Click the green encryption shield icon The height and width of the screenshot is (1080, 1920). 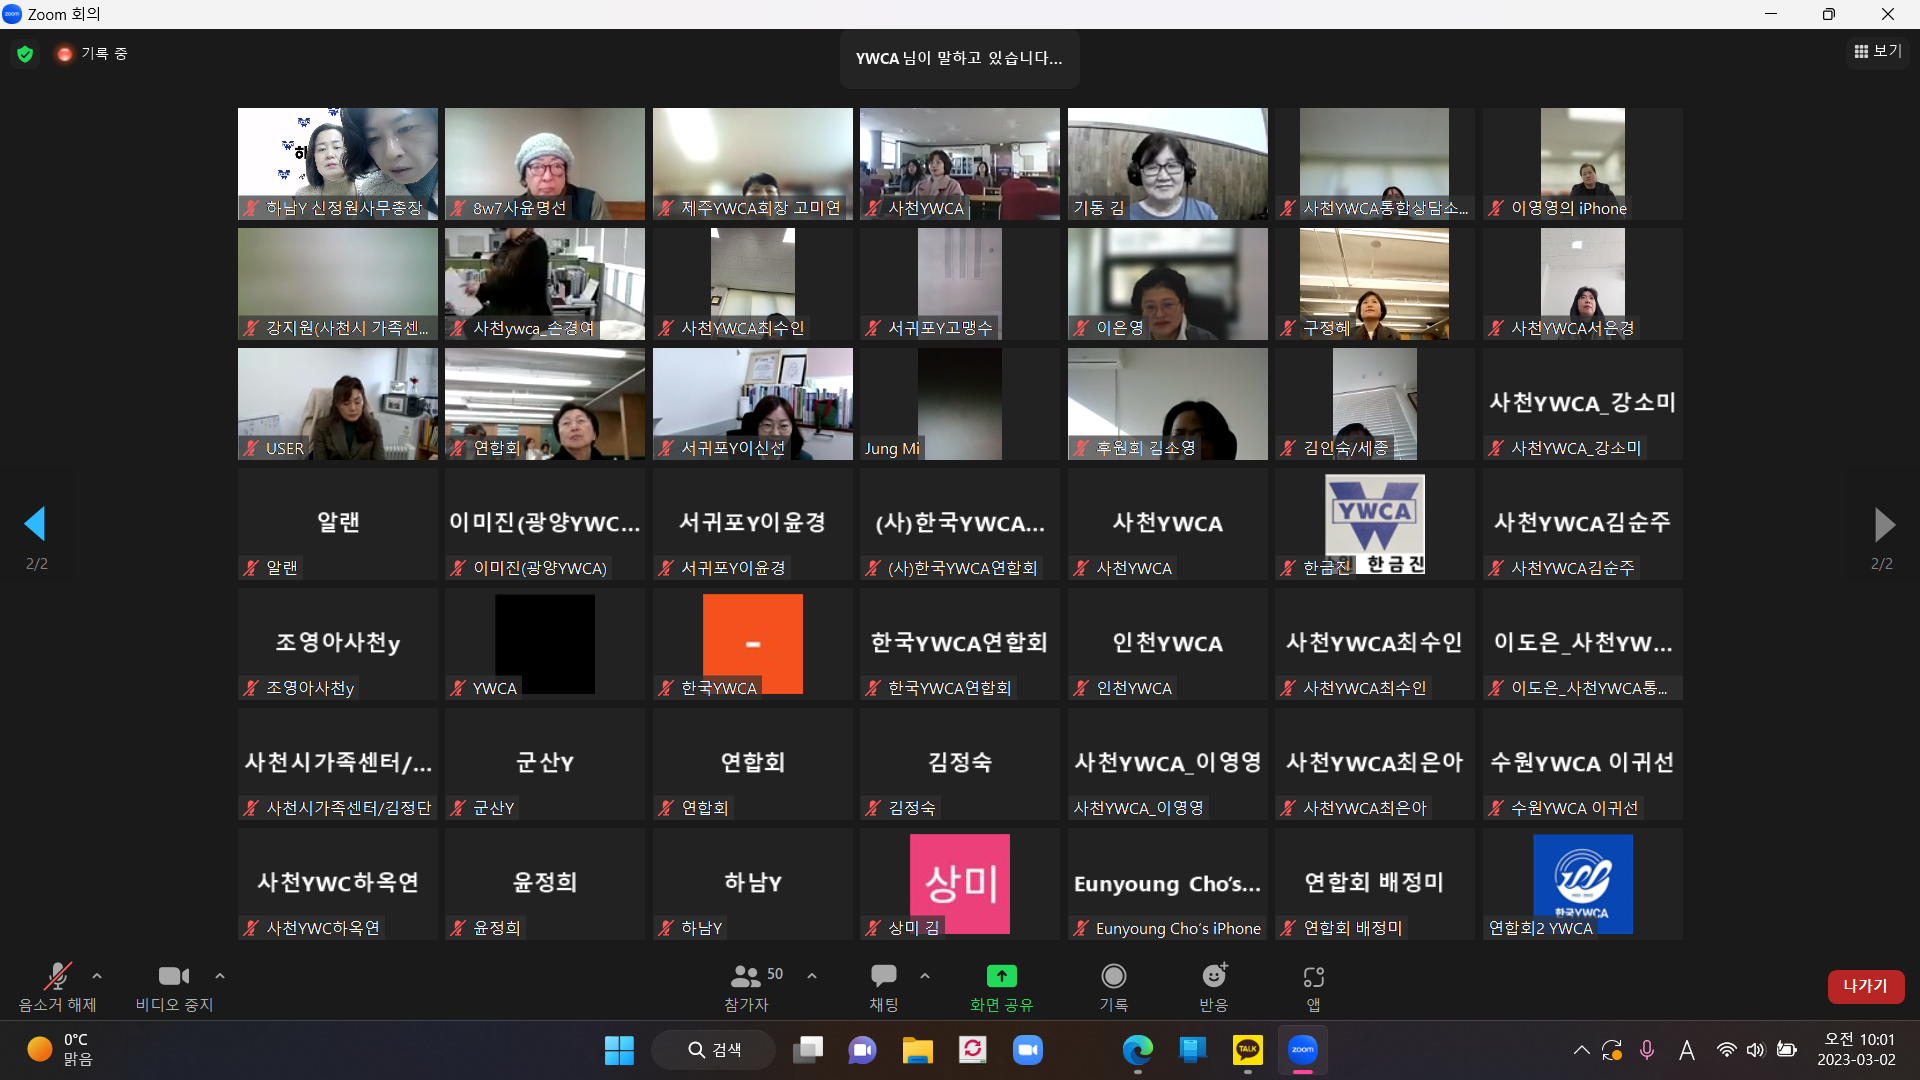pyautogui.click(x=25, y=54)
